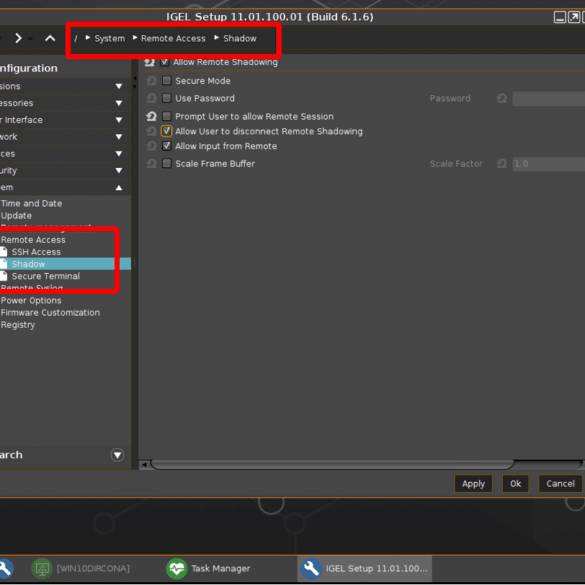585x585 pixels.
Task: Expand the User Interface section arrow
Action: point(119,120)
